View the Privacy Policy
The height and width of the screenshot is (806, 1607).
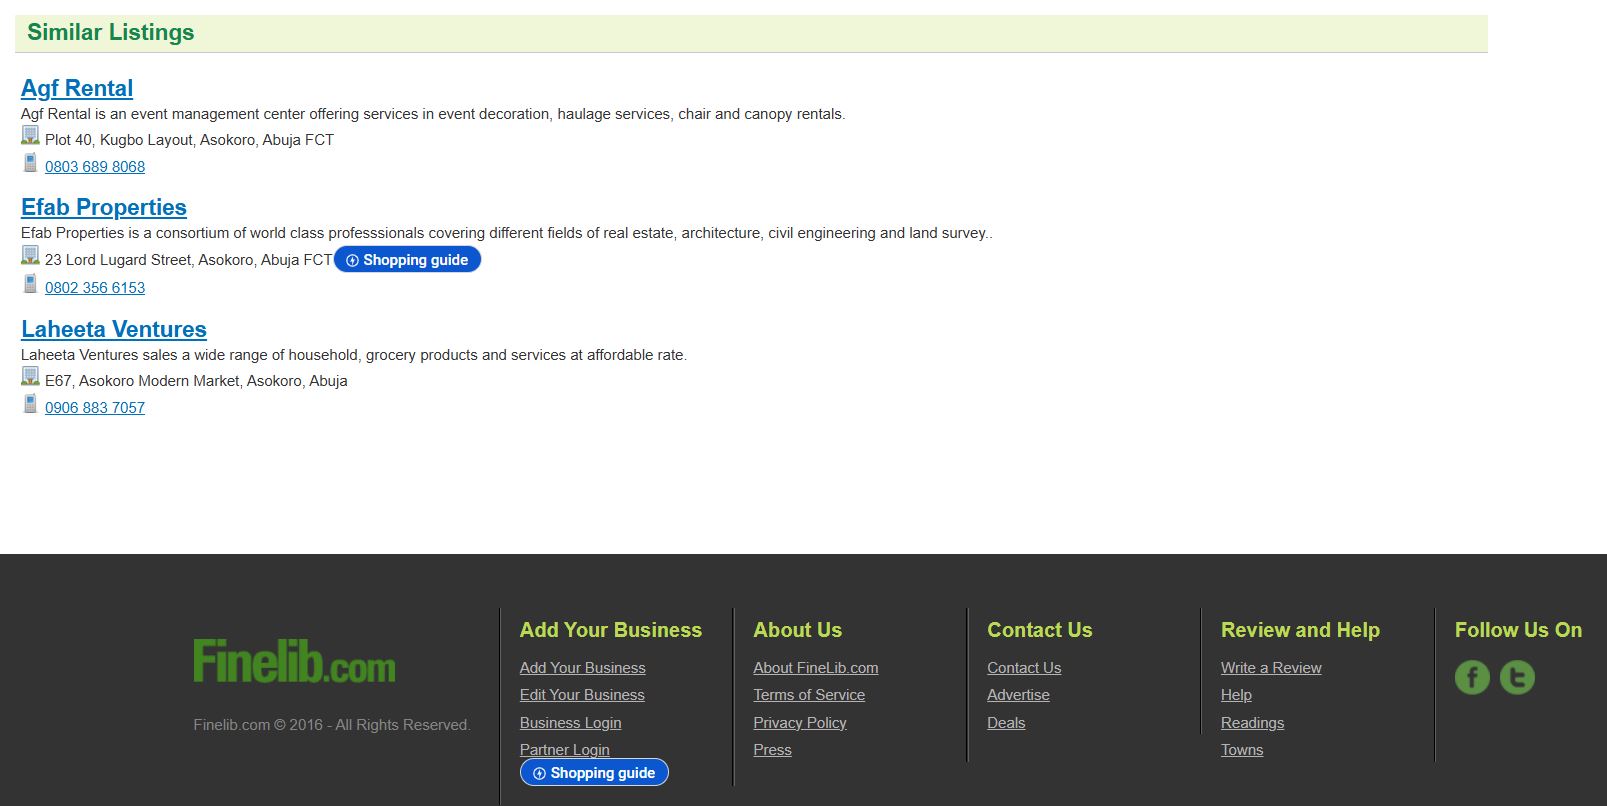tap(800, 723)
